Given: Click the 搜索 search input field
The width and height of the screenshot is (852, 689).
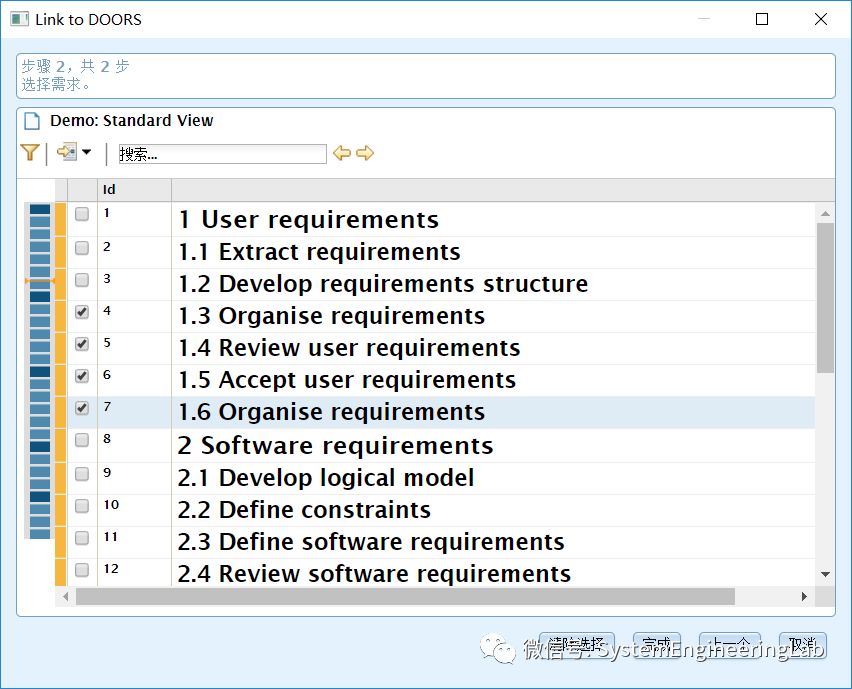Looking at the screenshot, I should 223,154.
